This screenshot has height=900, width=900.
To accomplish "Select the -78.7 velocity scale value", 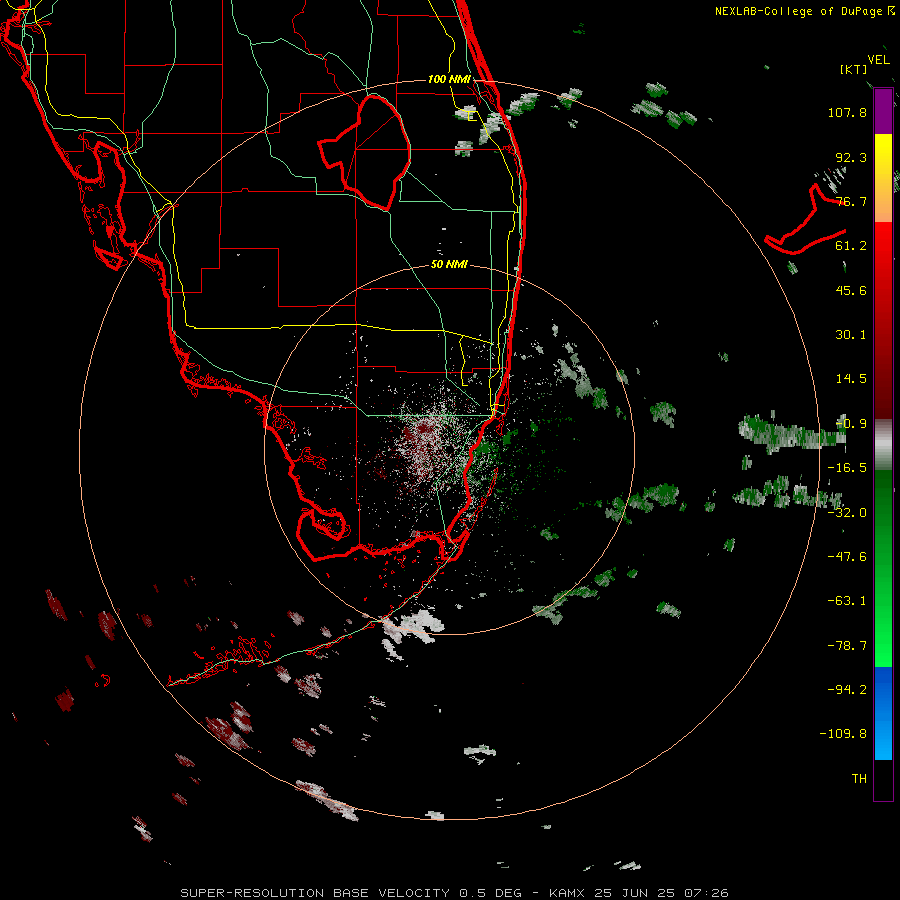I will (847, 646).
